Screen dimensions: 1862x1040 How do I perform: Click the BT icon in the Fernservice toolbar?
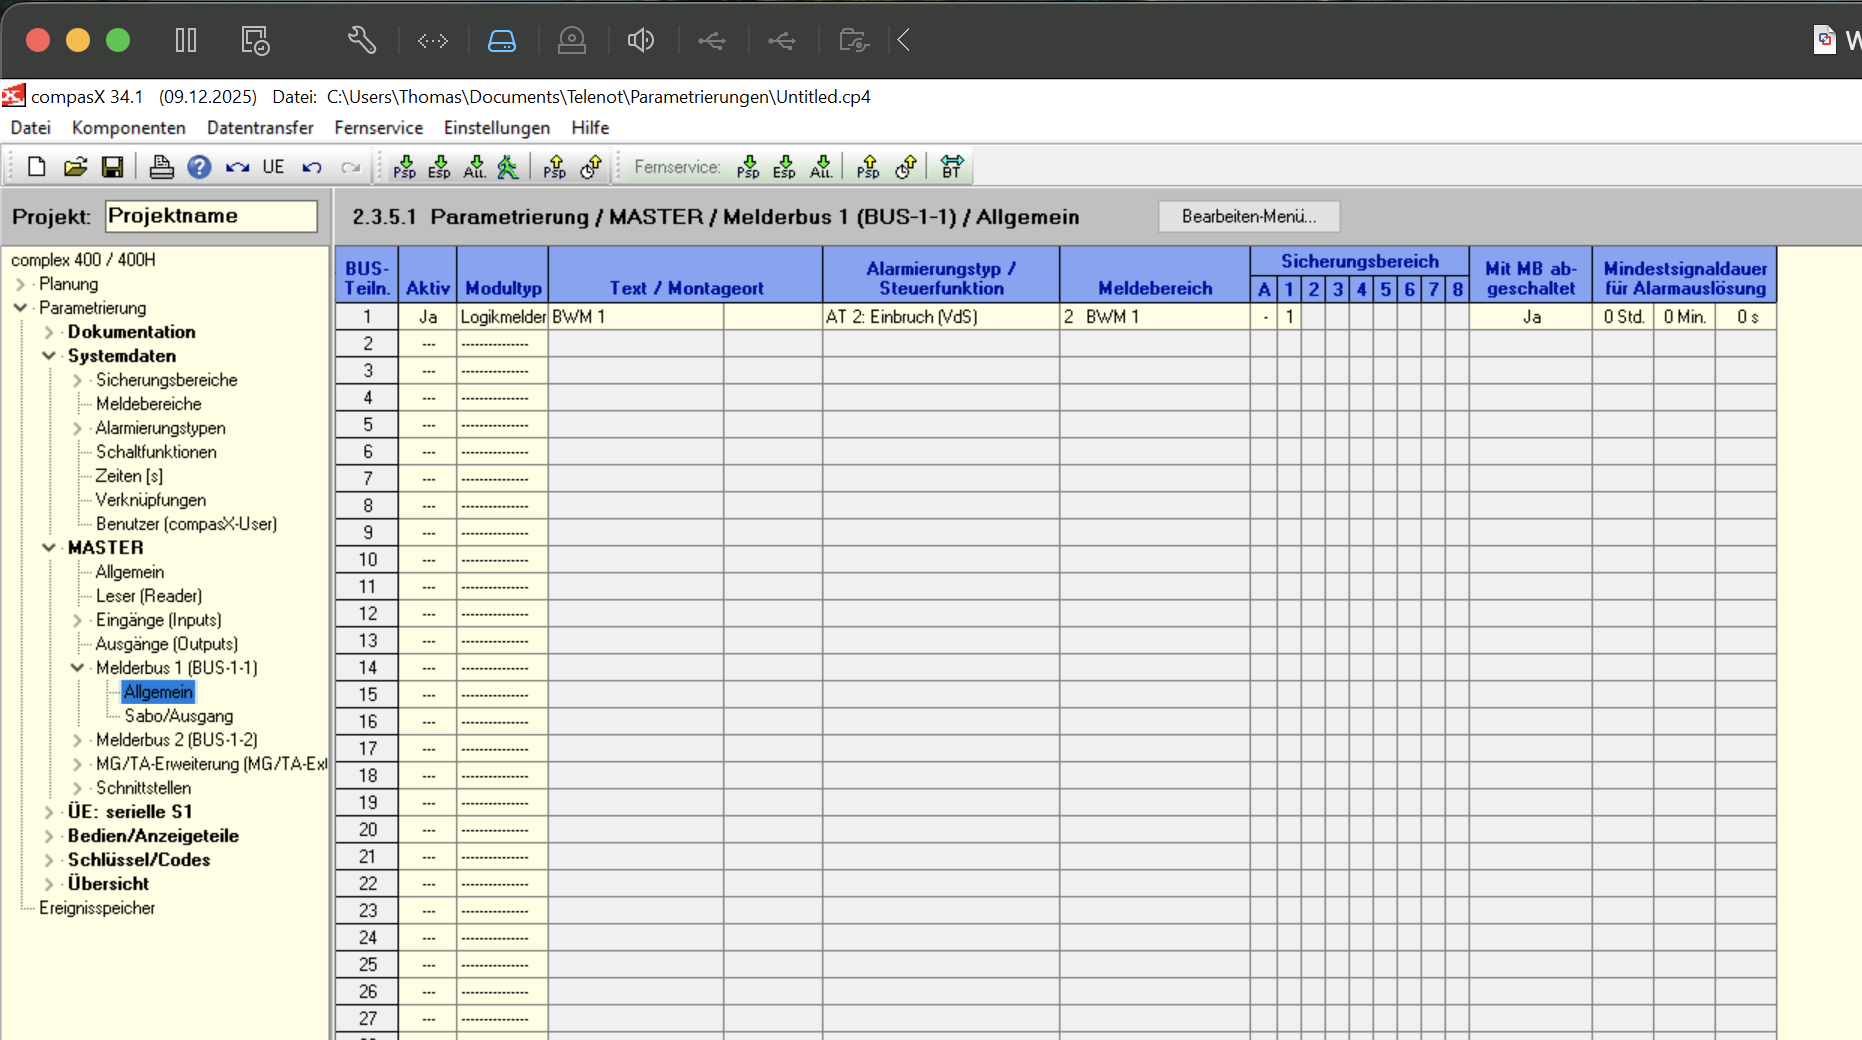pyautogui.click(x=951, y=167)
